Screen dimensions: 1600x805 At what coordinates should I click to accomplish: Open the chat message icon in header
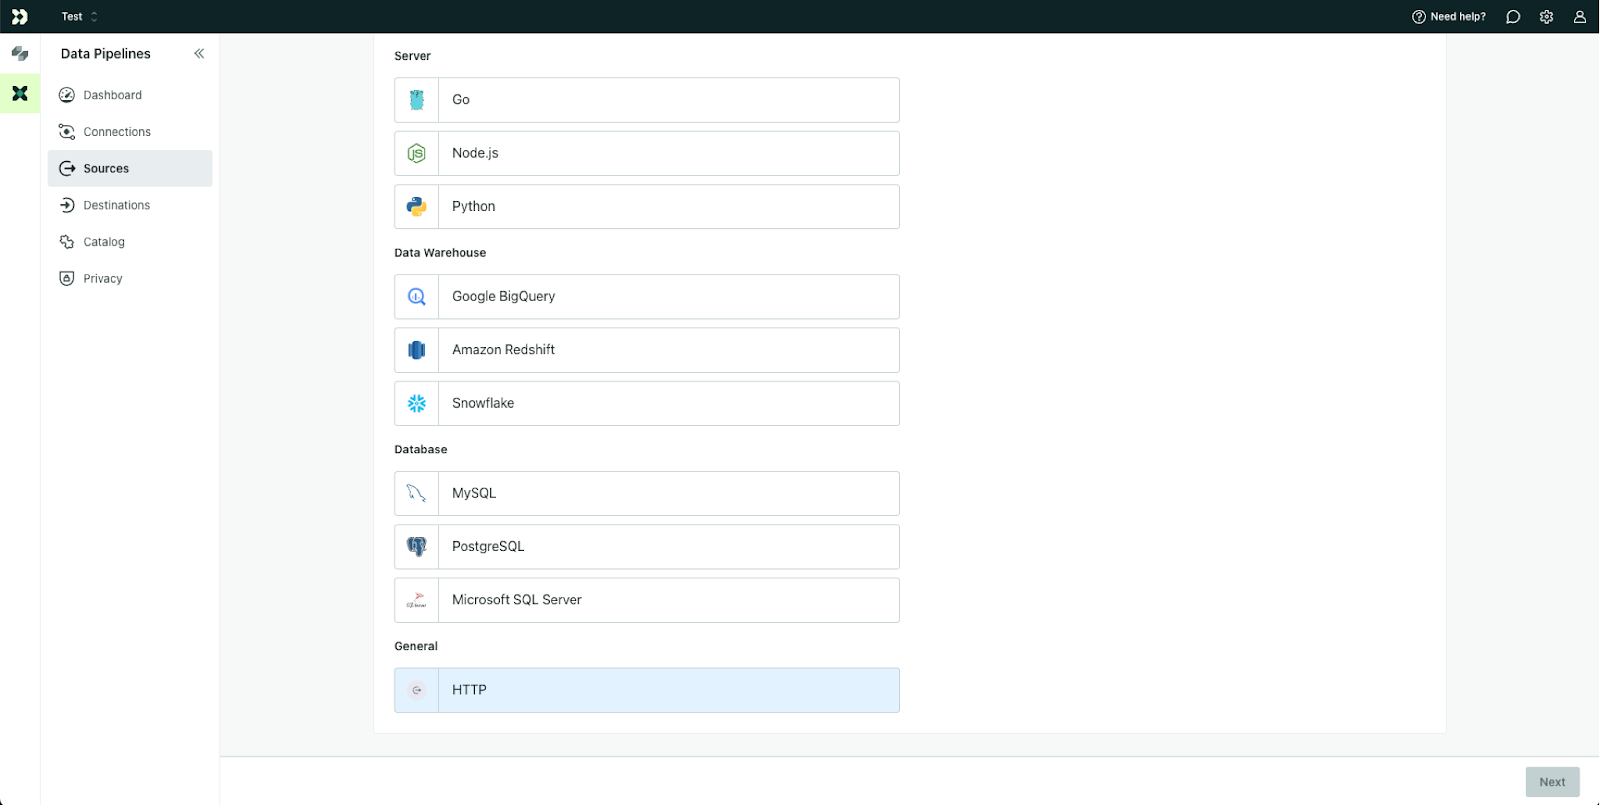point(1513,16)
